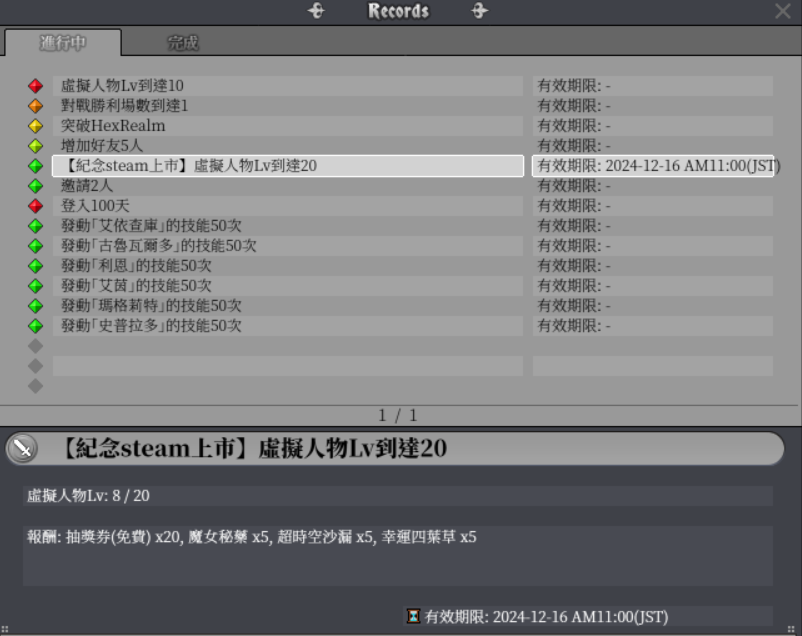Image resolution: width=802 pixels, height=636 pixels.
Task: Click orange gem icon beside 對戰勝利場數到達1
Action: pos(35,106)
